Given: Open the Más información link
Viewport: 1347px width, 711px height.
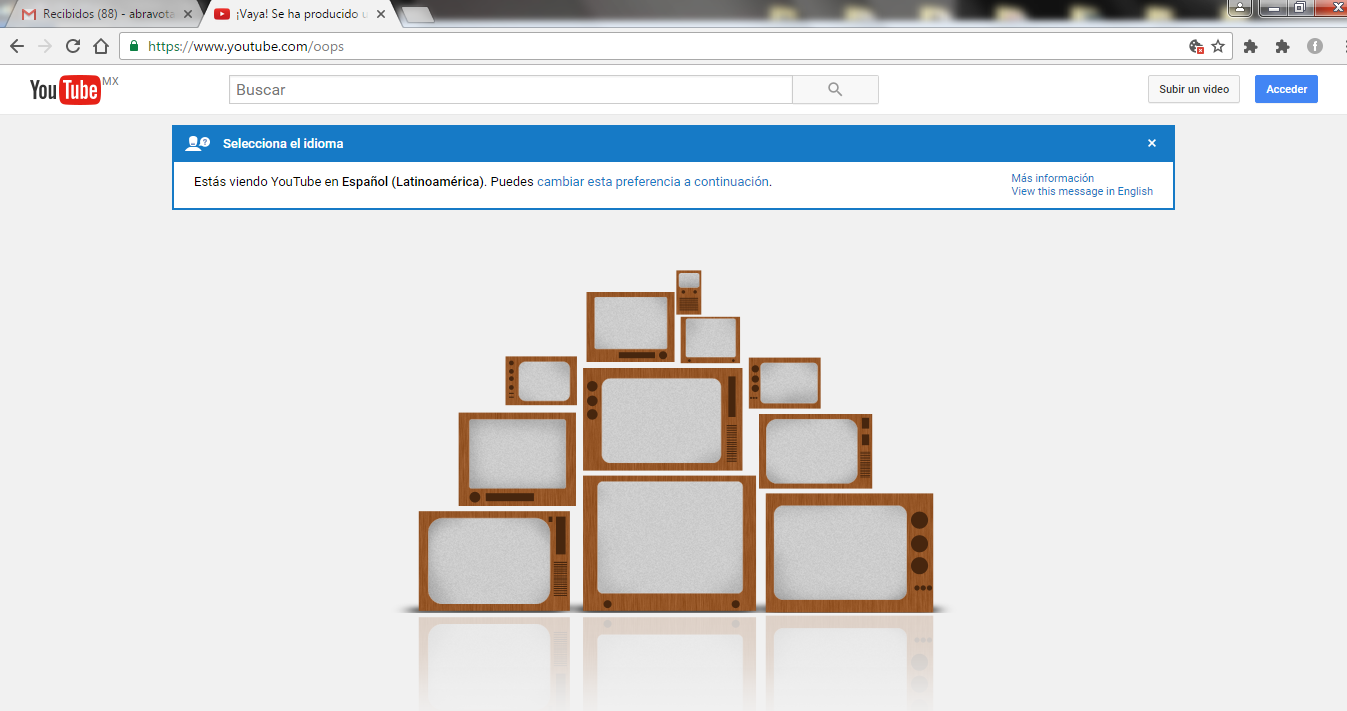Looking at the screenshot, I should 1052,178.
